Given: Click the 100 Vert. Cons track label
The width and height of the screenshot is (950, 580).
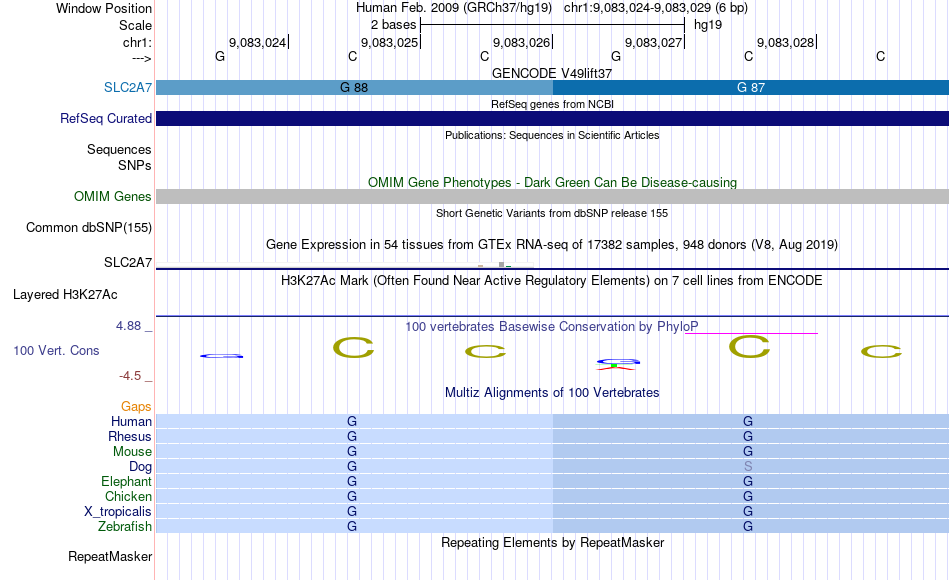Looking at the screenshot, I should (x=56, y=350).
